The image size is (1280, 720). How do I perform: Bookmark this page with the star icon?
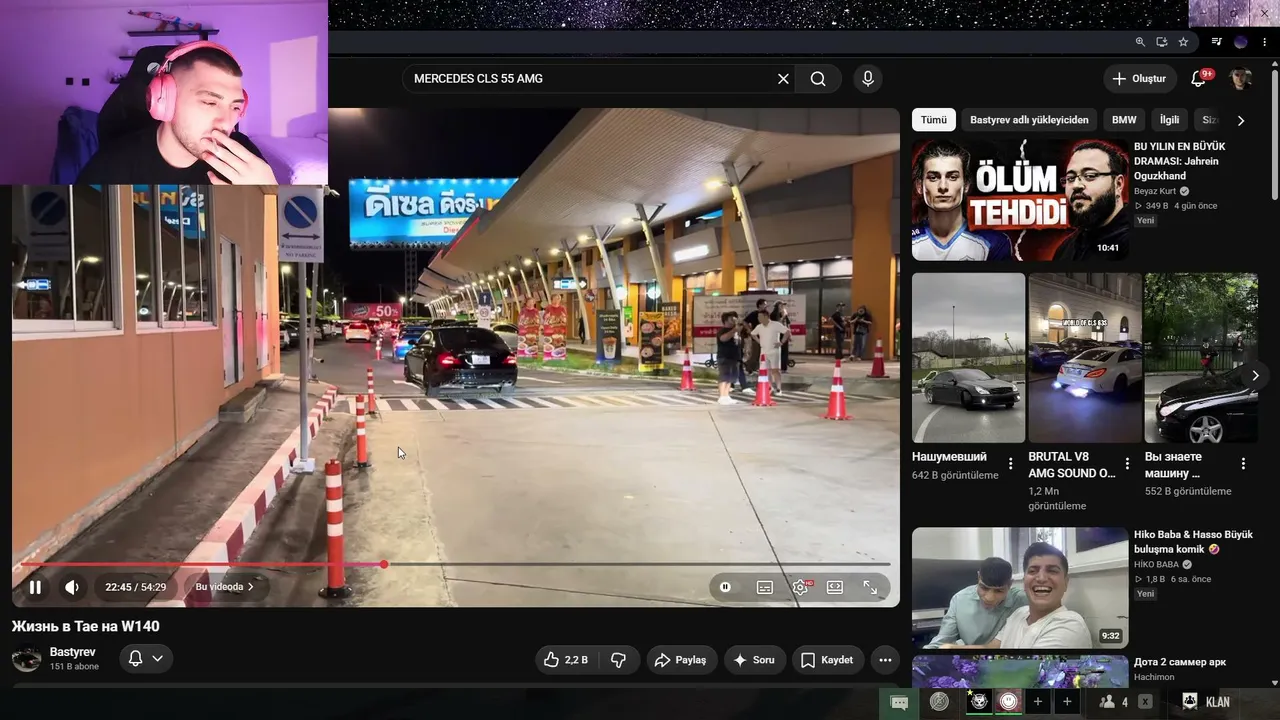tap(1184, 42)
